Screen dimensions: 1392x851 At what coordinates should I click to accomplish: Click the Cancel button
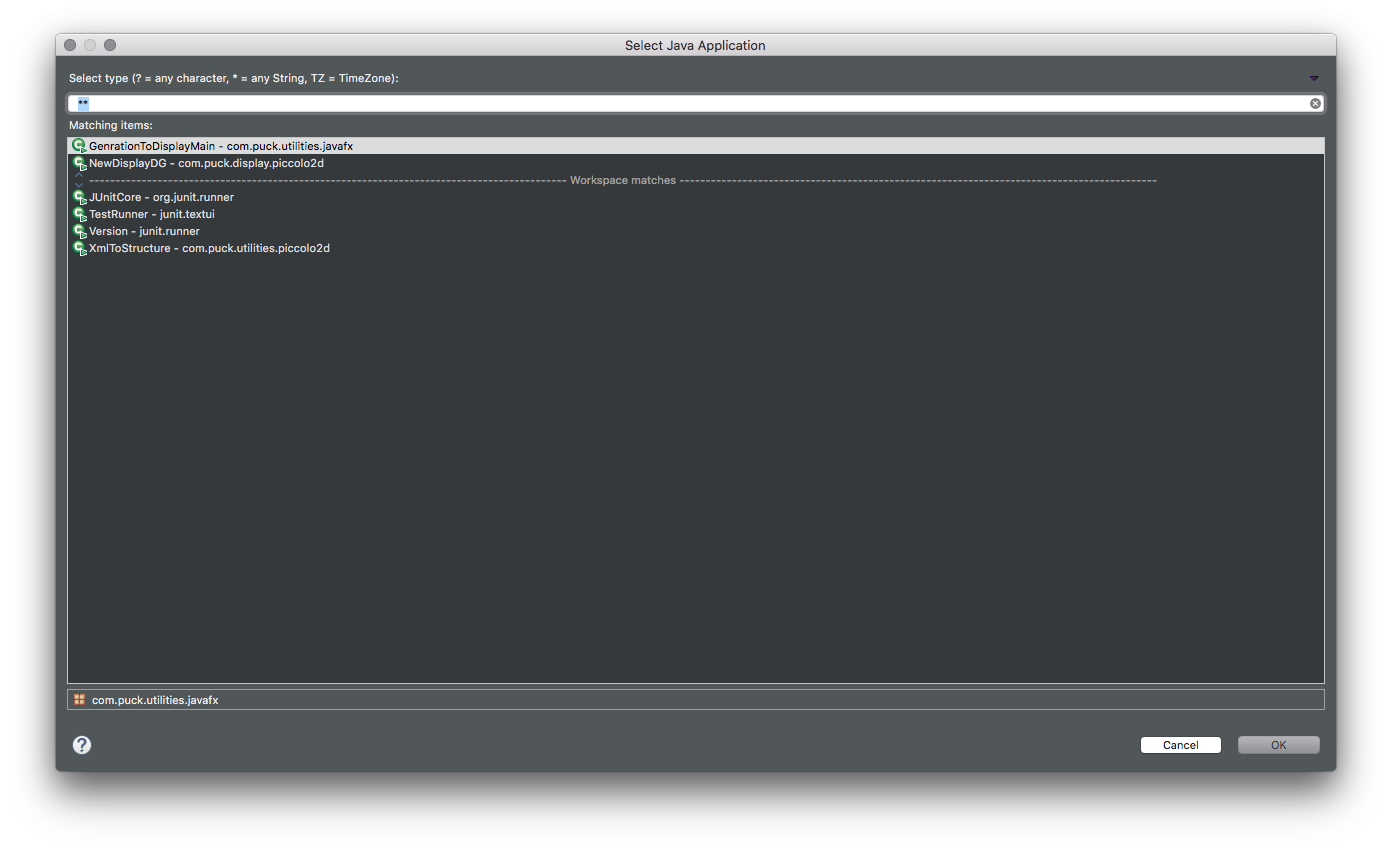[x=1181, y=745]
